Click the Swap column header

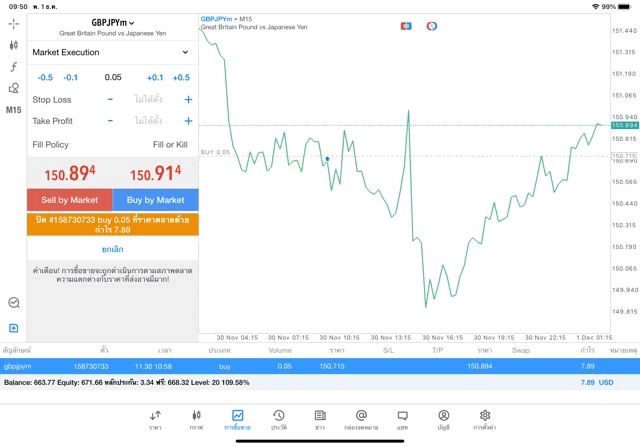point(521,350)
